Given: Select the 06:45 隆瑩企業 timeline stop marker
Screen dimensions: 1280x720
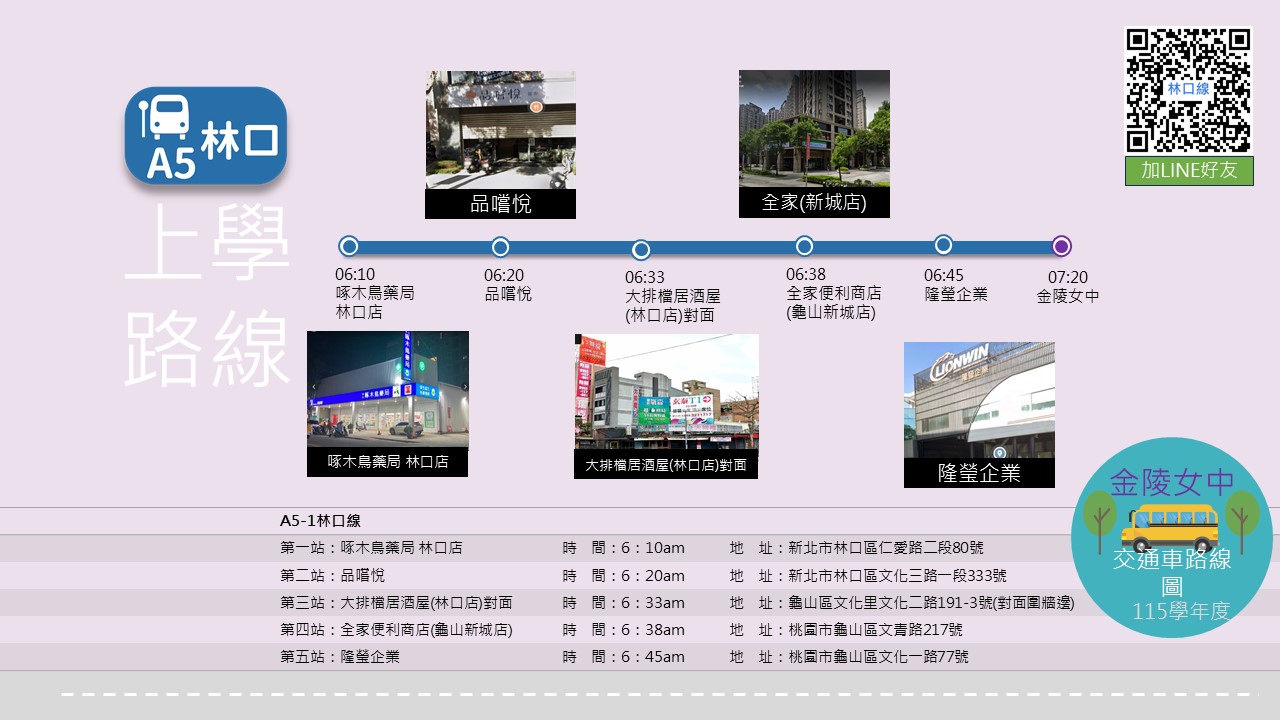Looking at the screenshot, I should pos(943,245).
